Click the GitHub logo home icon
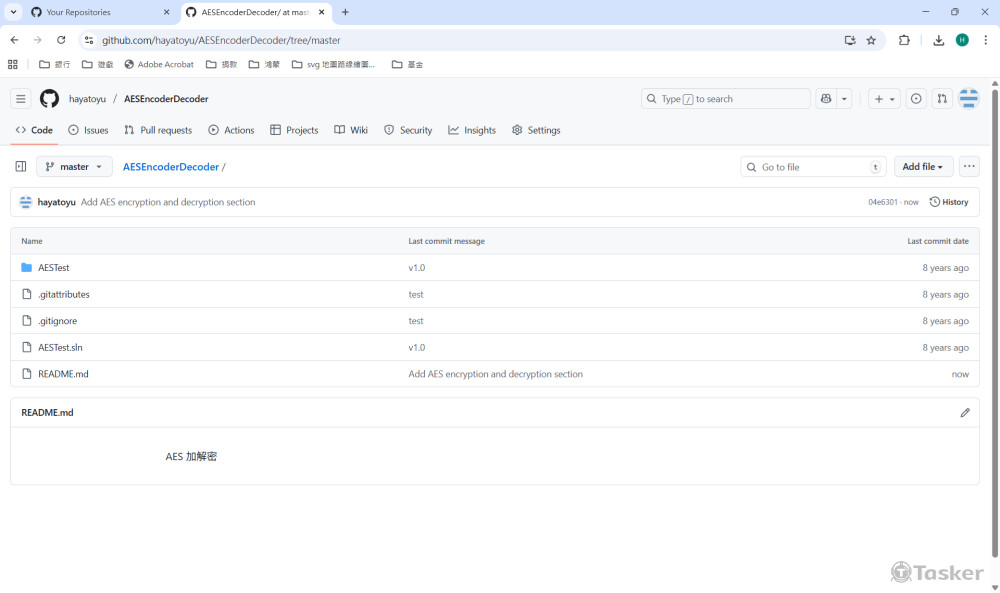Image resolution: width=1000 pixels, height=593 pixels. (x=49, y=99)
